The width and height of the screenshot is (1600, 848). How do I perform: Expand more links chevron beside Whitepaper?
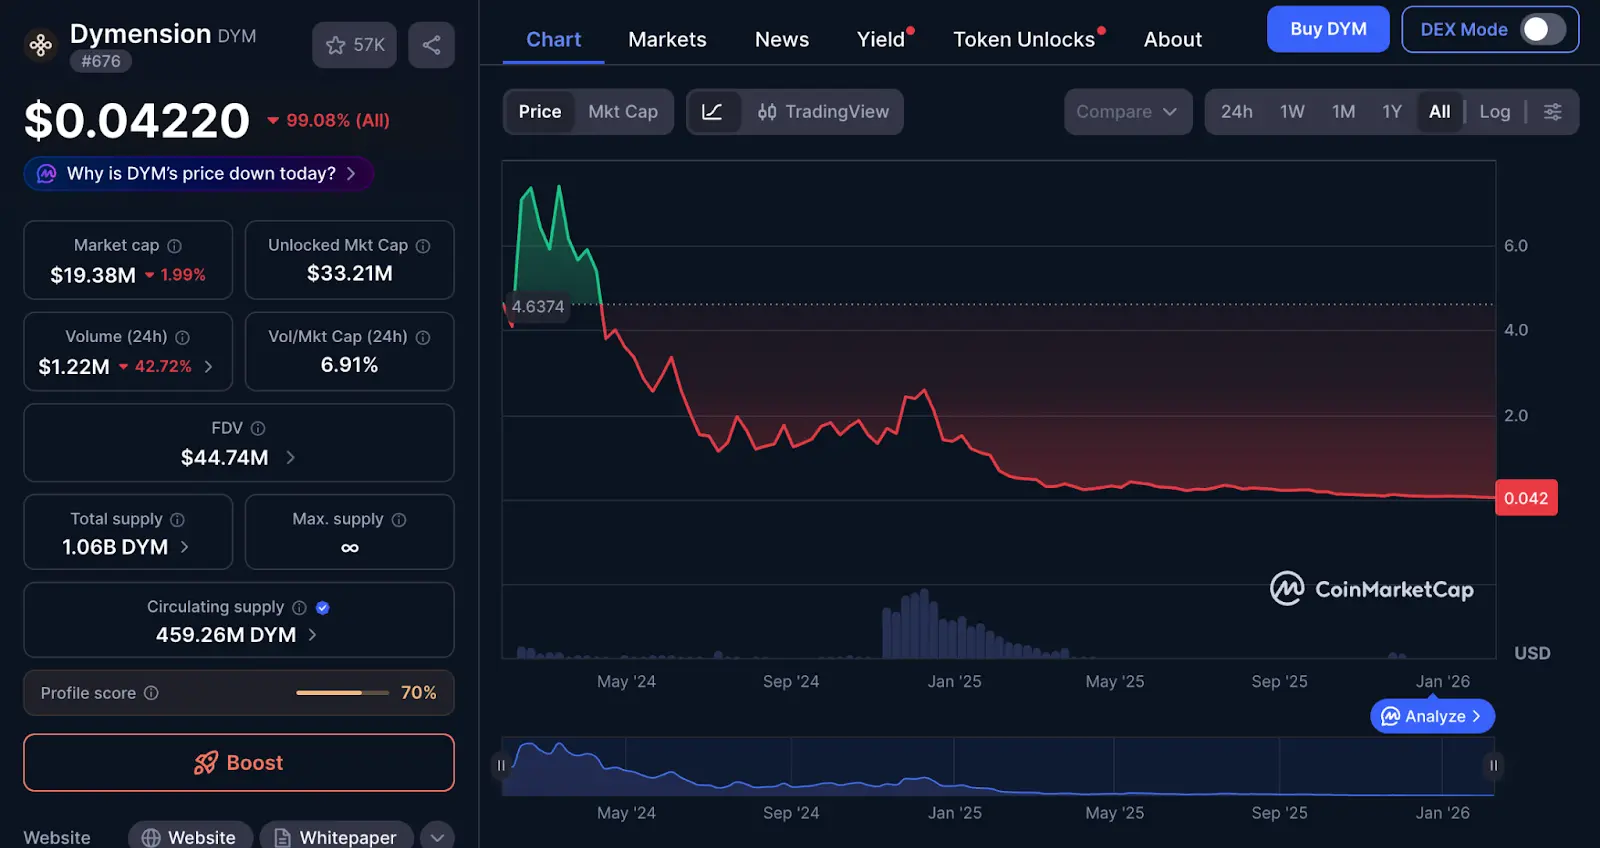437,837
